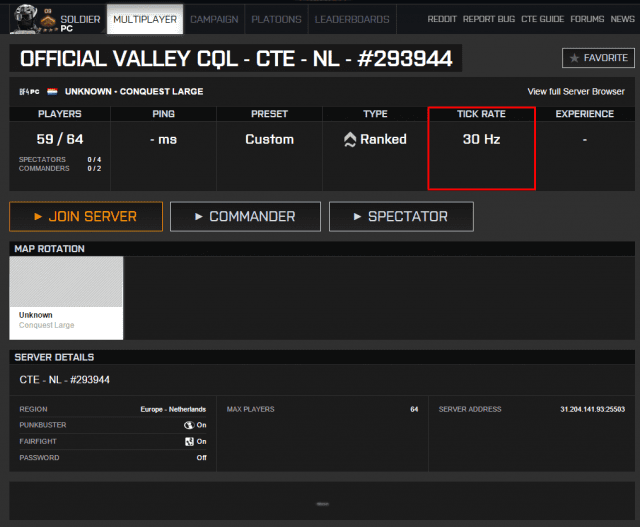Image resolution: width=640 pixels, height=527 pixels.
Task: Click the Ranked chevron icon
Action: pos(349,140)
